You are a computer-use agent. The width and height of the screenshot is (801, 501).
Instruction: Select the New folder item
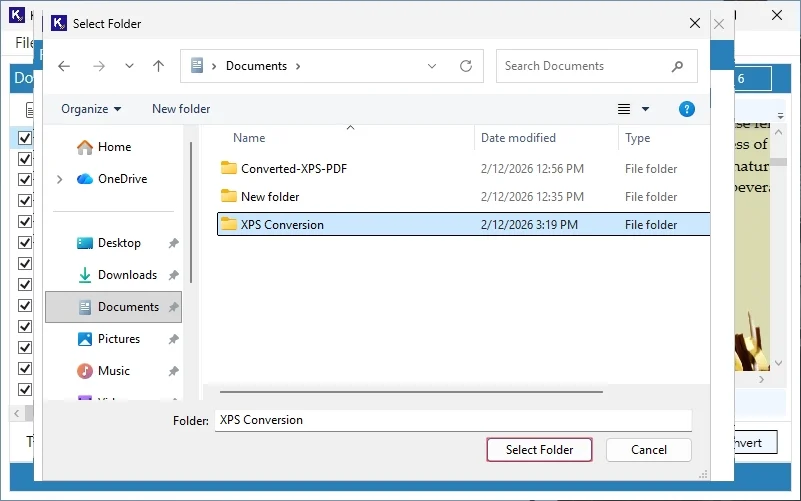coord(270,197)
